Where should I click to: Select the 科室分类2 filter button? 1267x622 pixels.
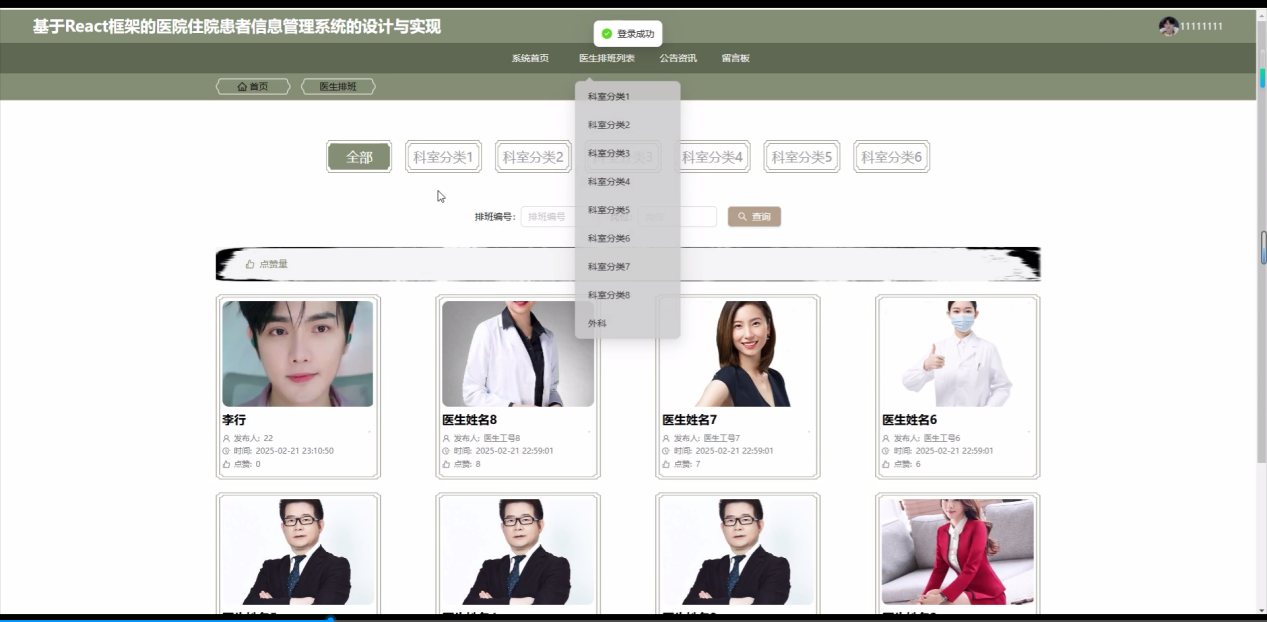(533, 157)
